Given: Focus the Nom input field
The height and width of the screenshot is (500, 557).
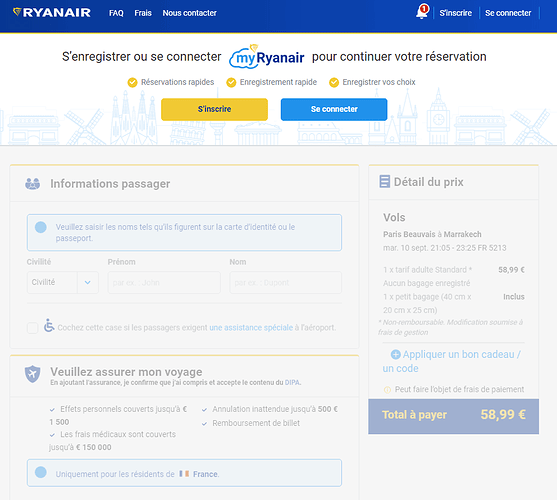Looking at the screenshot, I should pyautogui.click(x=286, y=283).
